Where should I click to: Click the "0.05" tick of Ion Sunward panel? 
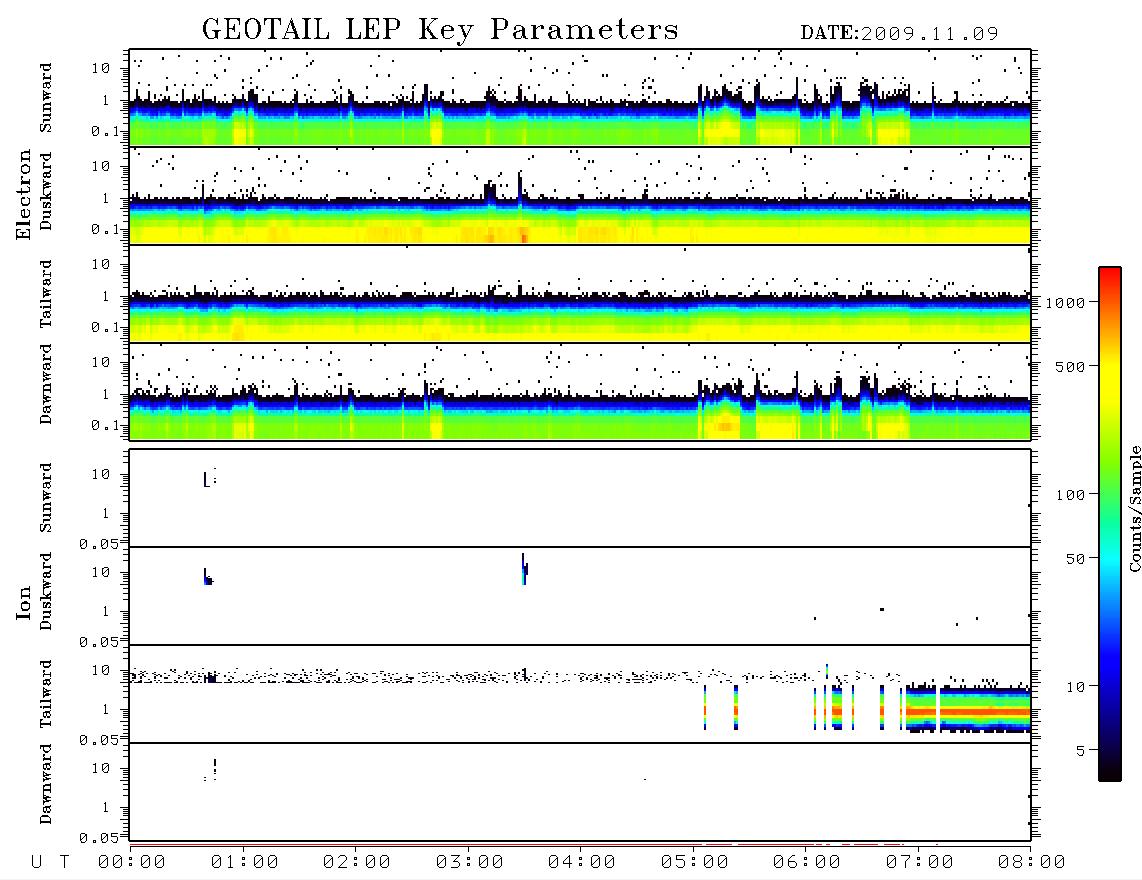point(99,543)
